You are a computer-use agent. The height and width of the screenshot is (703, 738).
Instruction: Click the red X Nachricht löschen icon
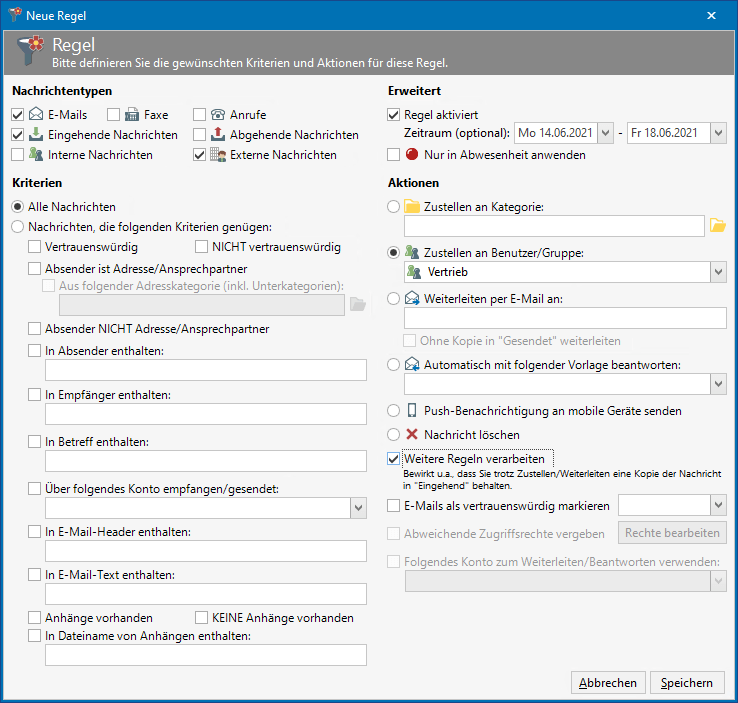coord(412,434)
